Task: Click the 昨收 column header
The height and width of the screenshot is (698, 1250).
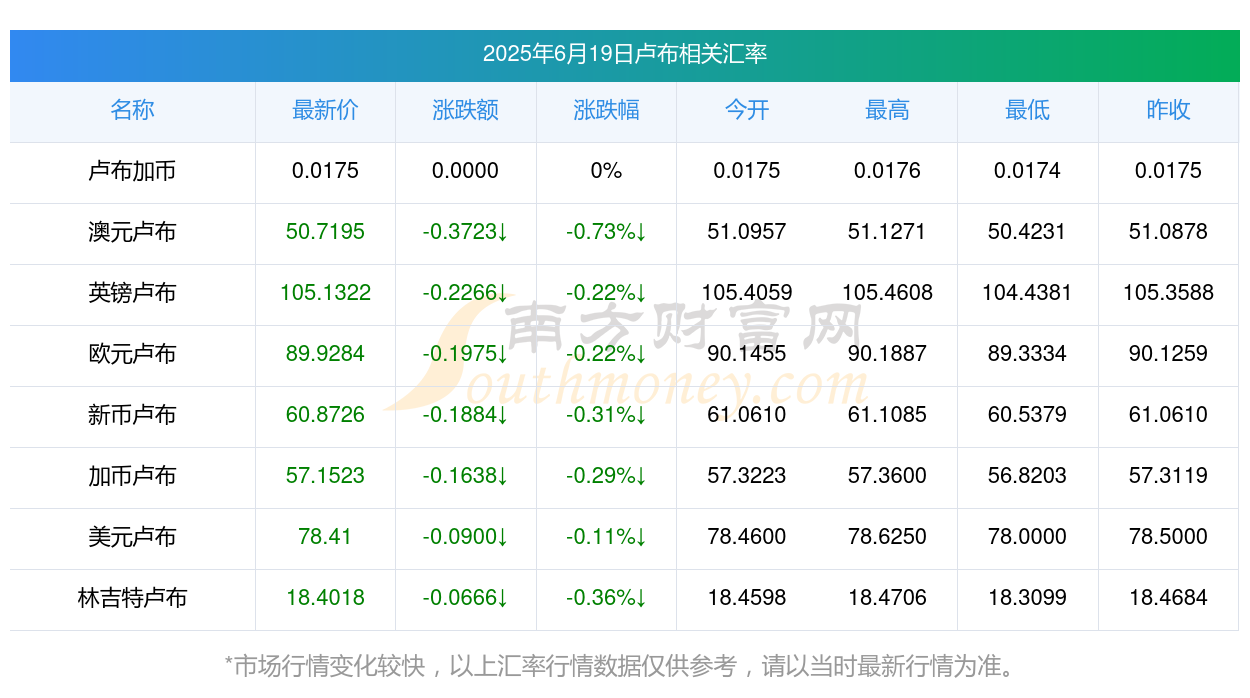Action: [1168, 110]
